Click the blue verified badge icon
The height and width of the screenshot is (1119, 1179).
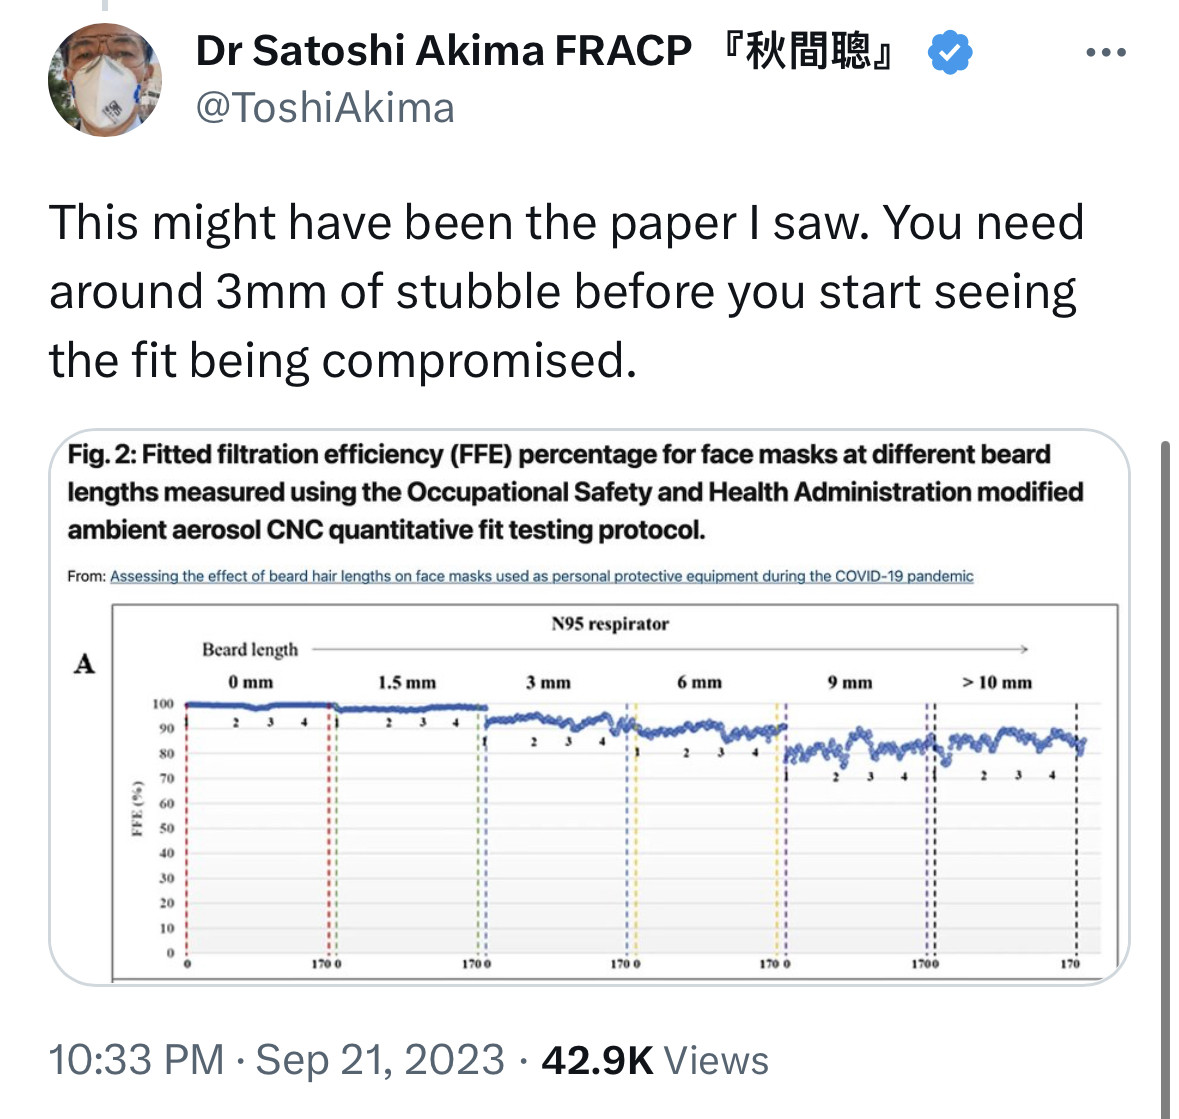point(950,52)
